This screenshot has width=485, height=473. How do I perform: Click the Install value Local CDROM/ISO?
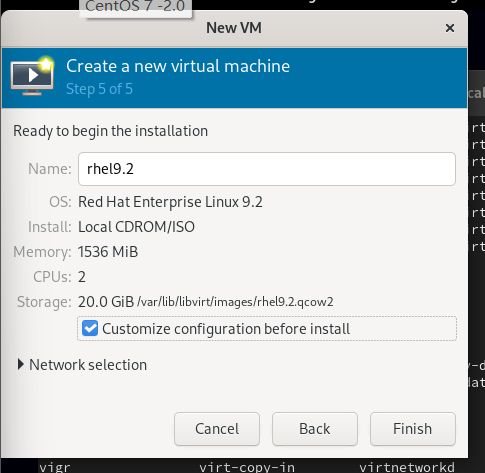(136, 227)
